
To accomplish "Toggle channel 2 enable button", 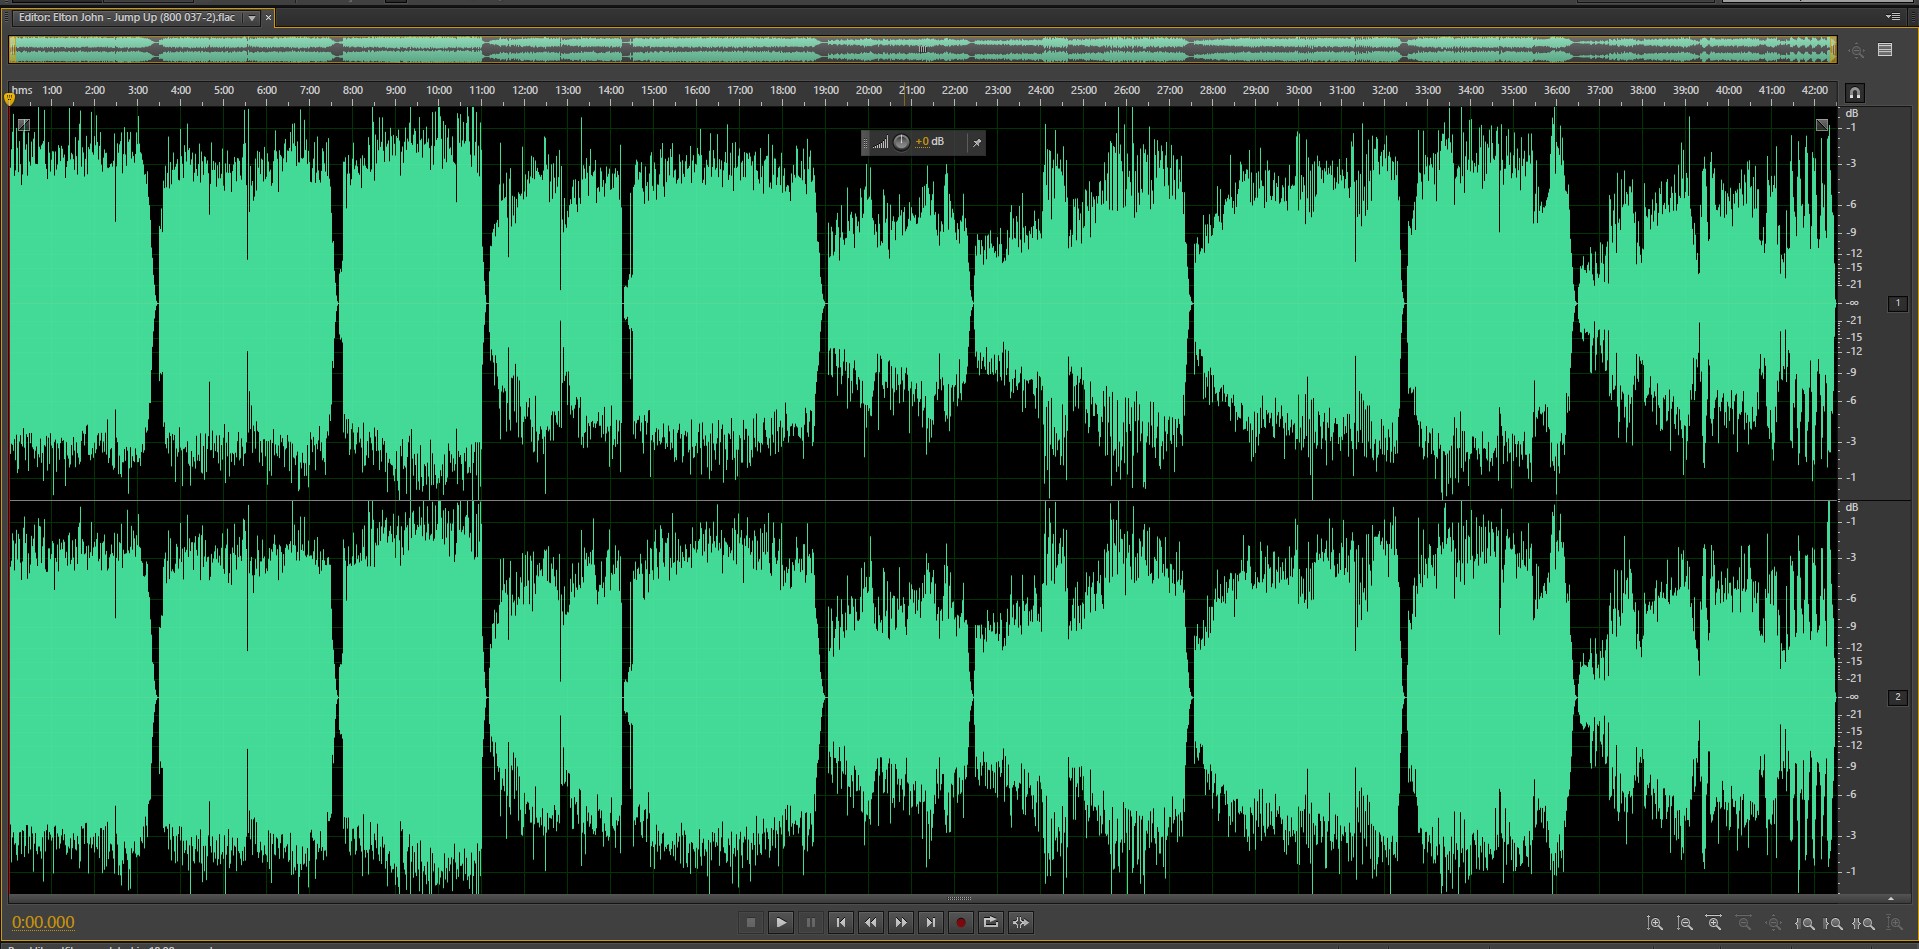I will (1897, 697).
